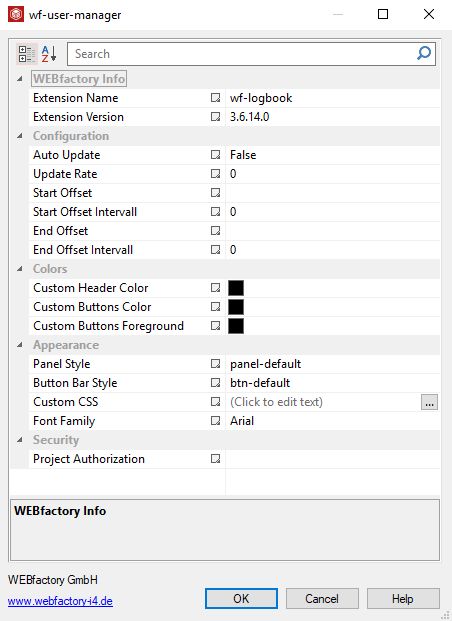Click the Panel Style property marker
The image size is (452, 621).
215,364
